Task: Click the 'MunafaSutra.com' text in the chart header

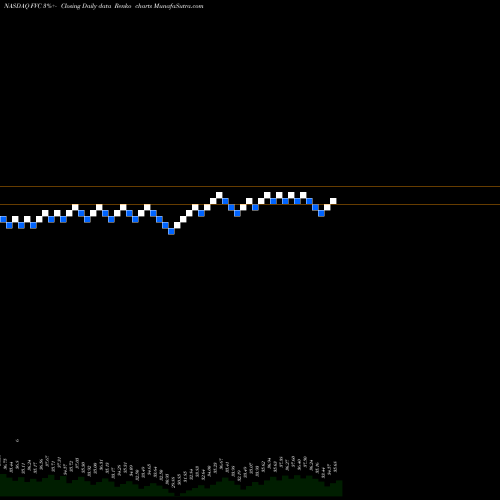Action: tap(178, 6)
